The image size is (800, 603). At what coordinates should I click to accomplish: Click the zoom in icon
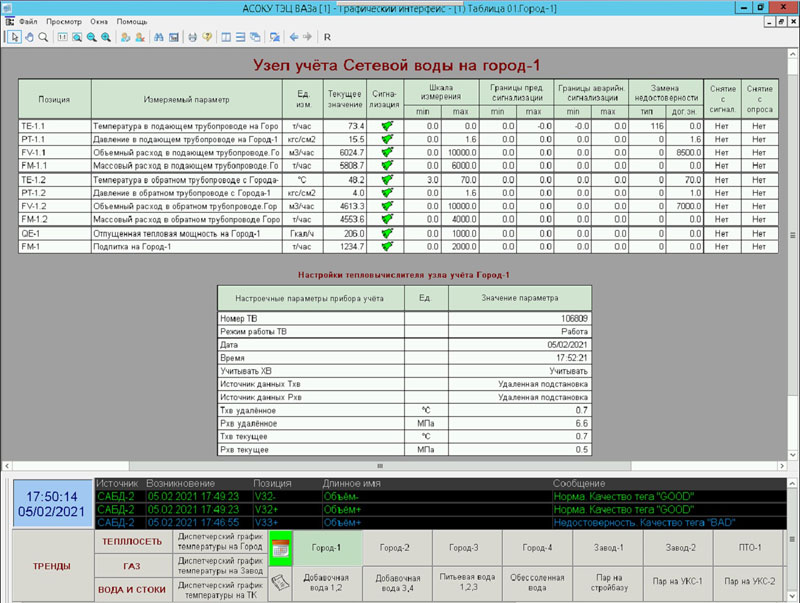(x=106, y=37)
